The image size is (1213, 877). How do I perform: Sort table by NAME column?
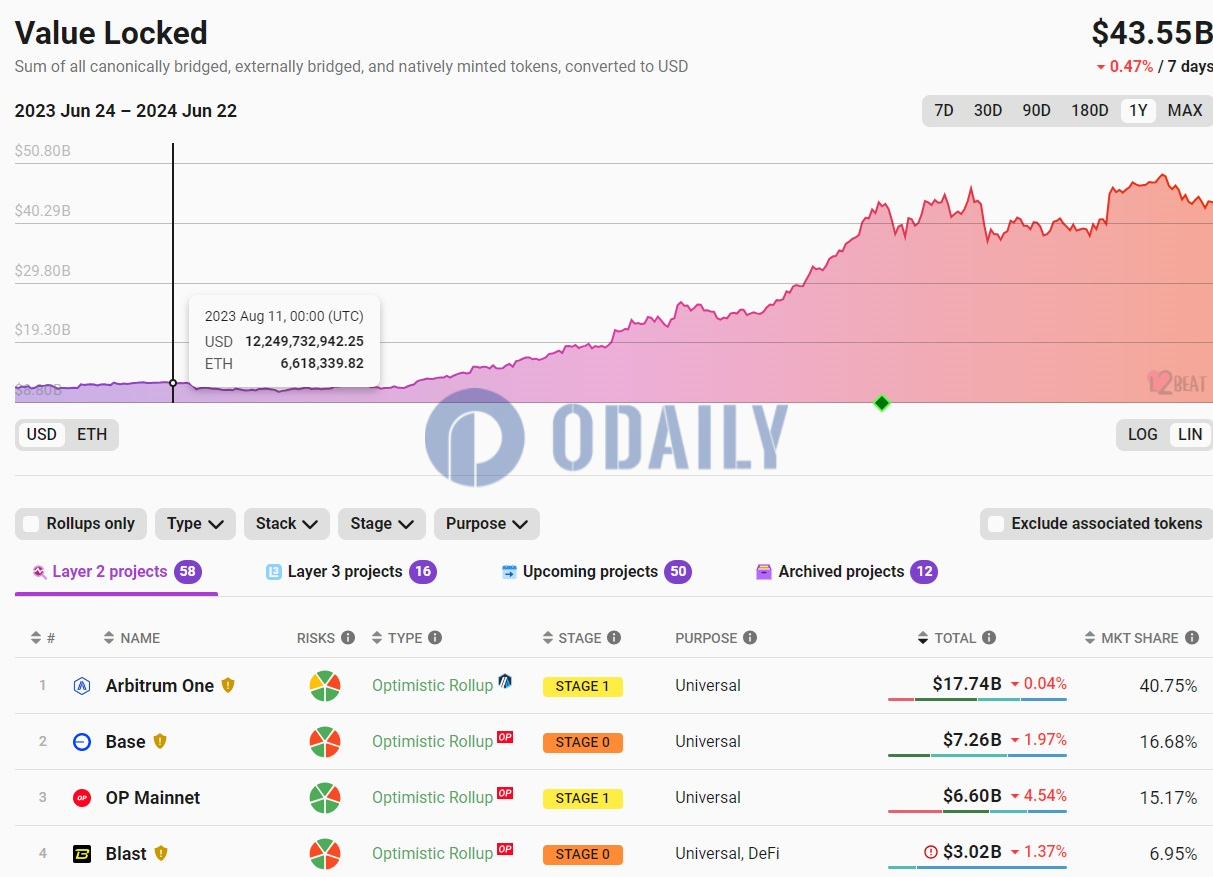tap(132, 638)
